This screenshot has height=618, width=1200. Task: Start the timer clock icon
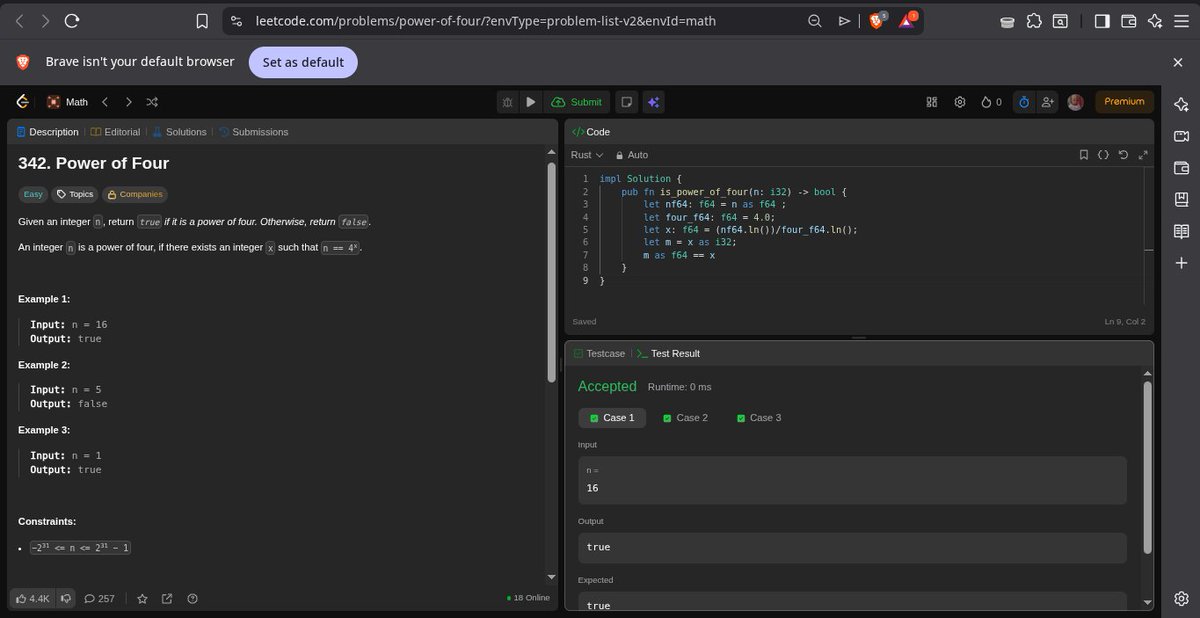pos(1023,102)
